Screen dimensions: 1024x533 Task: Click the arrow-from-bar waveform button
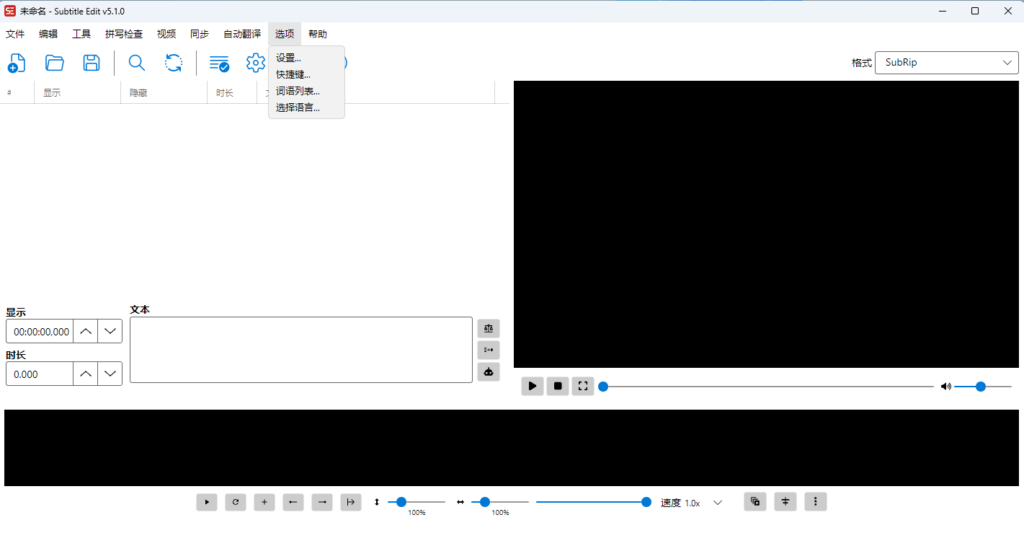coord(351,502)
